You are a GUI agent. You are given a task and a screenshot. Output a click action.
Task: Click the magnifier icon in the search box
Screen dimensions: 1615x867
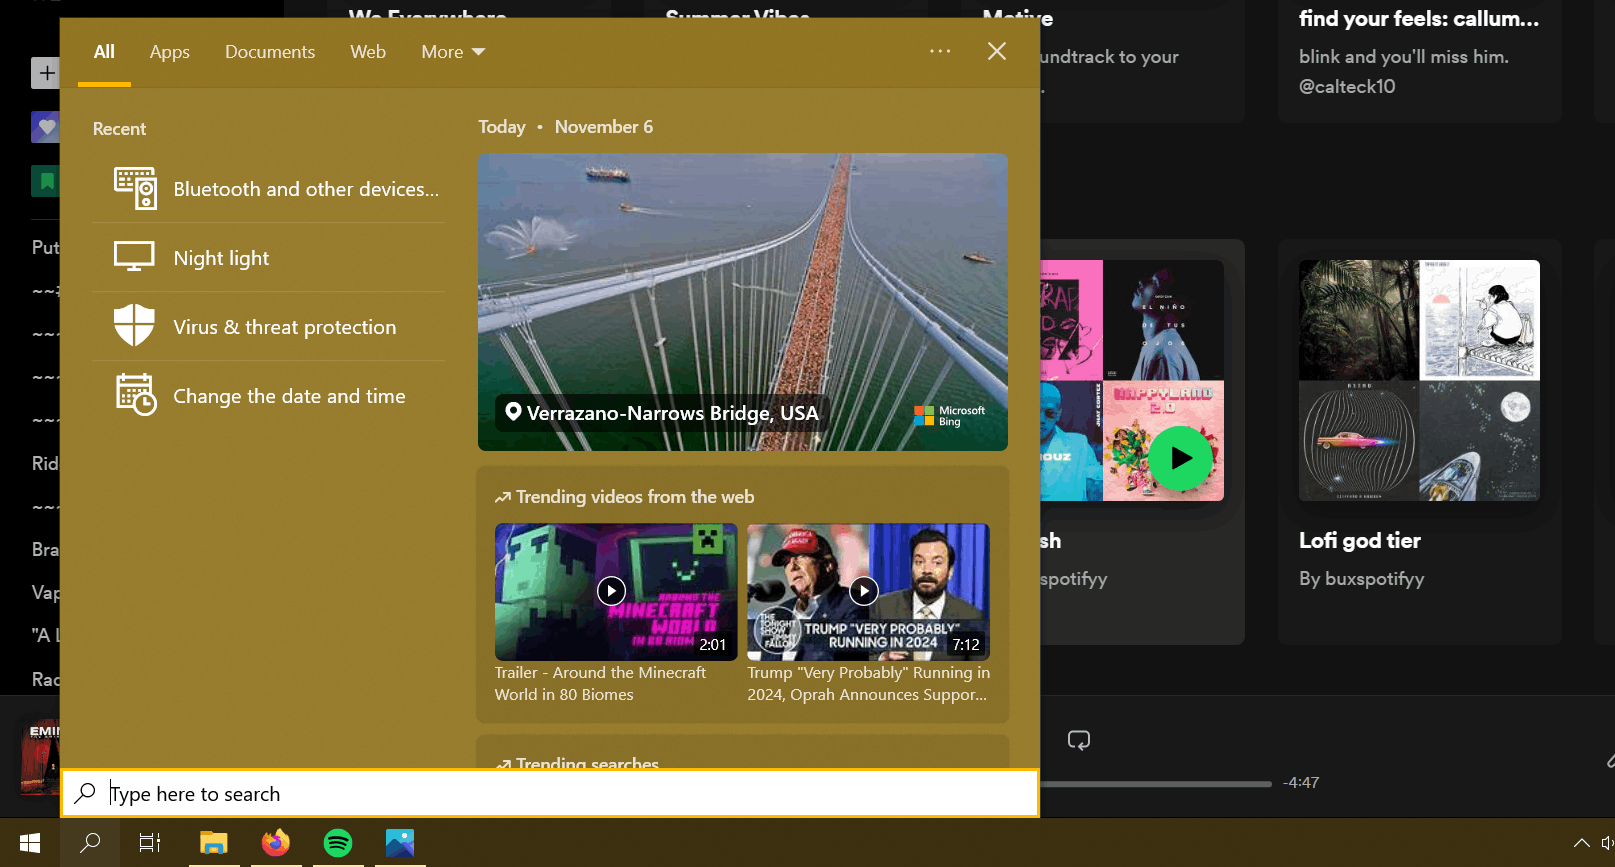tap(86, 793)
